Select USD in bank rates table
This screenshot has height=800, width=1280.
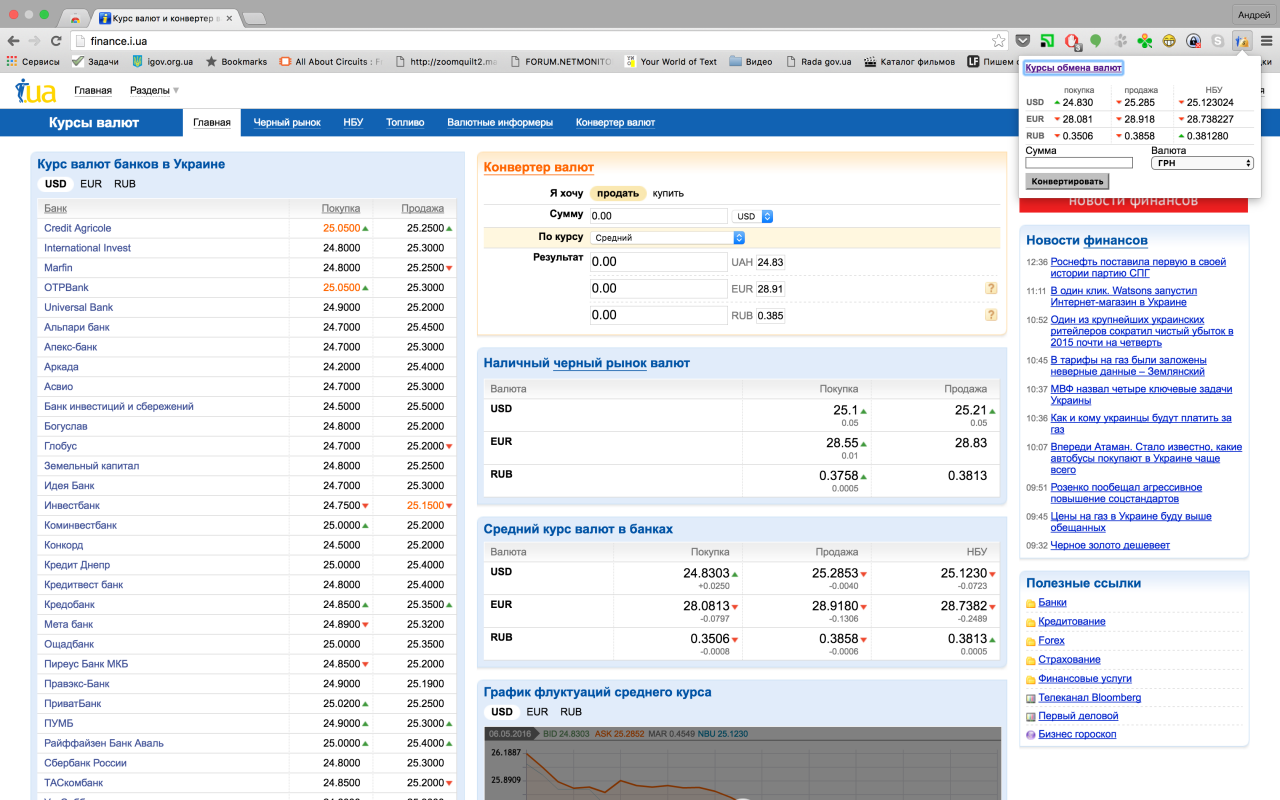(x=56, y=184)
